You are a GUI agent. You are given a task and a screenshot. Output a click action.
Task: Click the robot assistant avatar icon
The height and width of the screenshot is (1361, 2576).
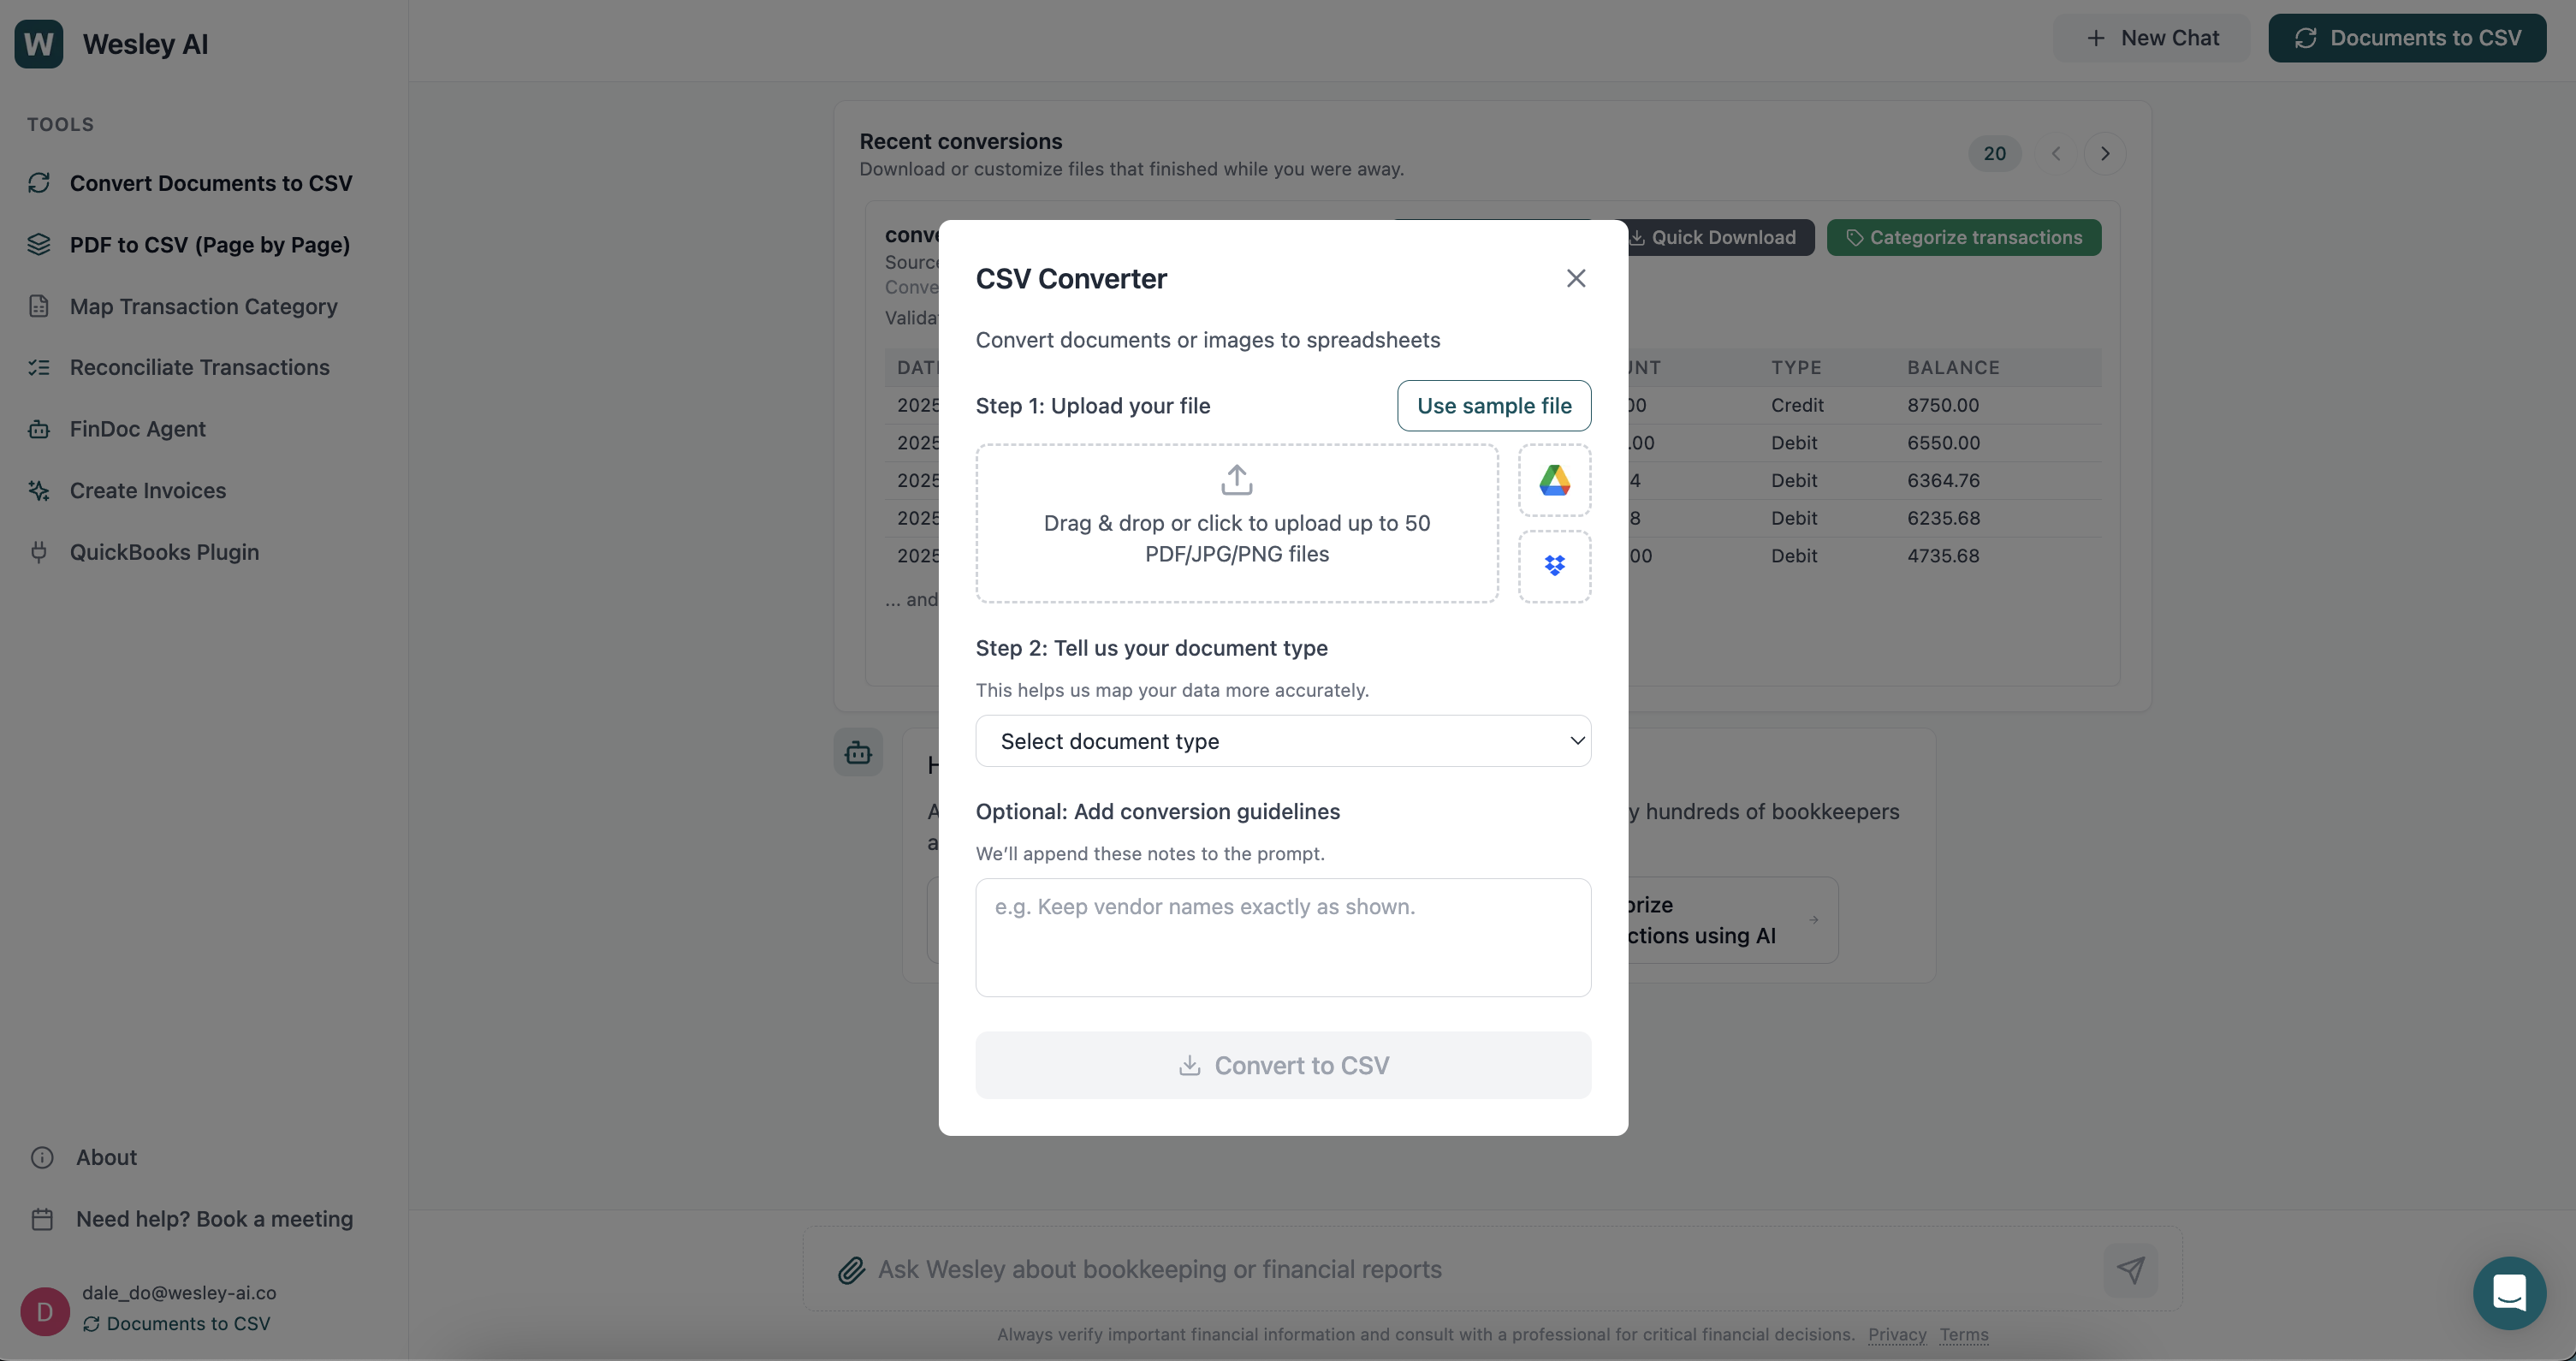858,752
